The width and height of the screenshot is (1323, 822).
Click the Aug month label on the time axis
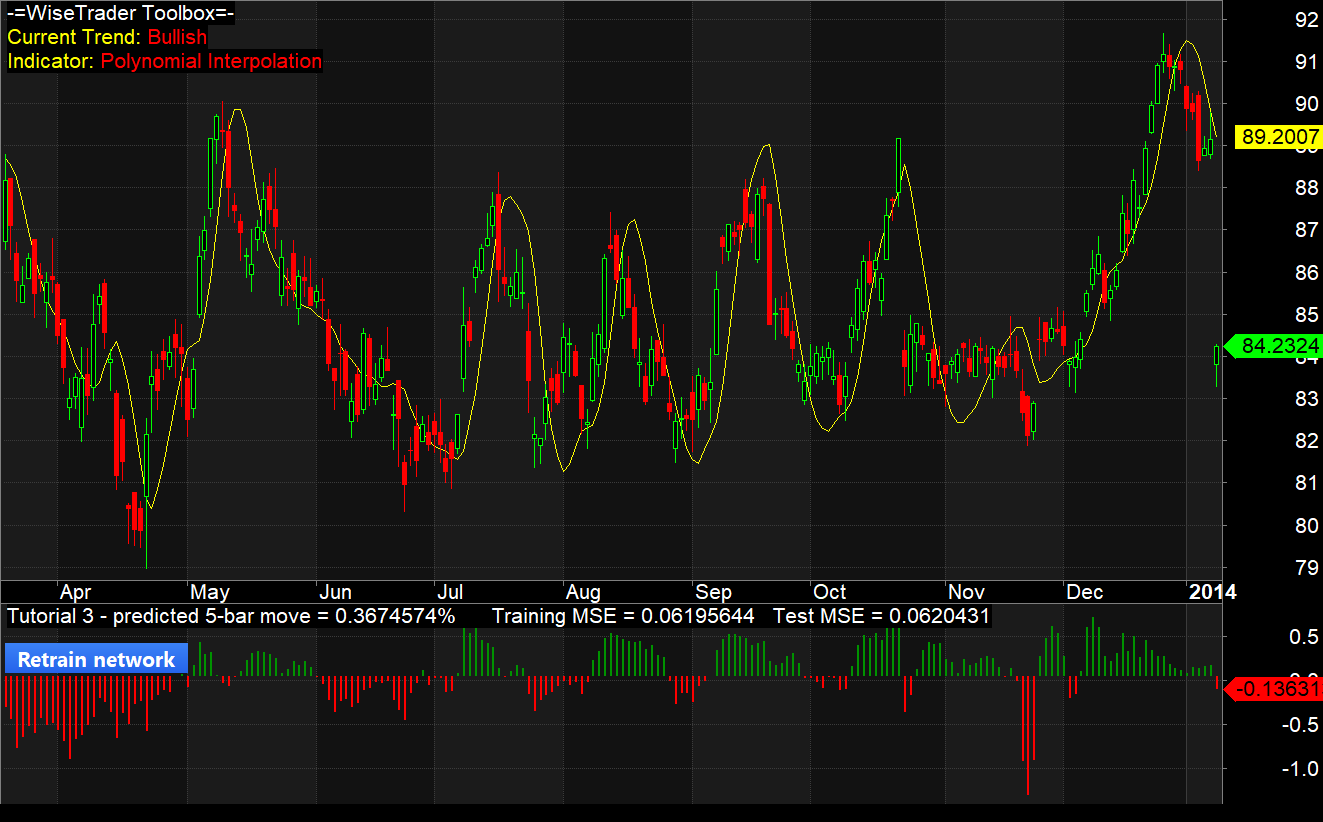tap(582, 592)
